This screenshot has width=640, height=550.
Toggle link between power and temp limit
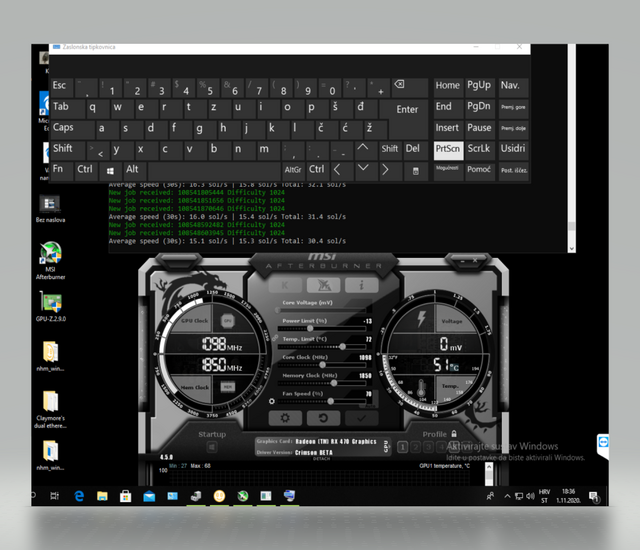[275, 338]
